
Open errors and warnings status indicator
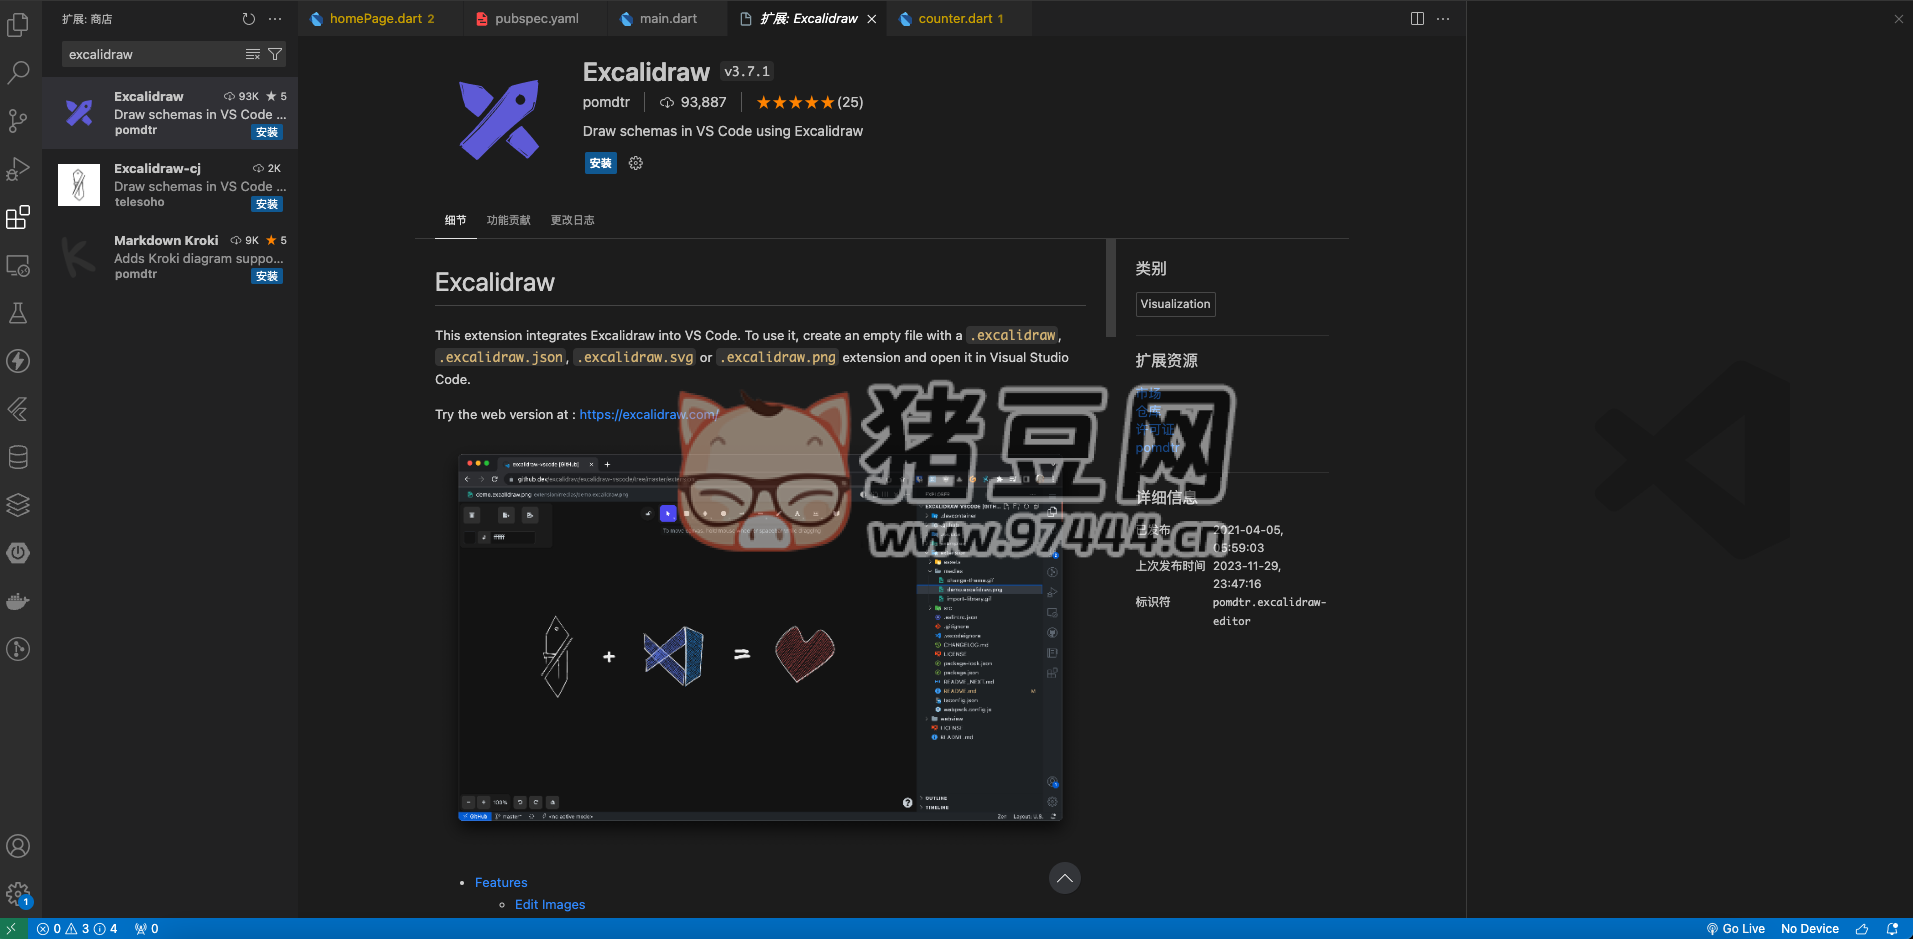(77, 929)
